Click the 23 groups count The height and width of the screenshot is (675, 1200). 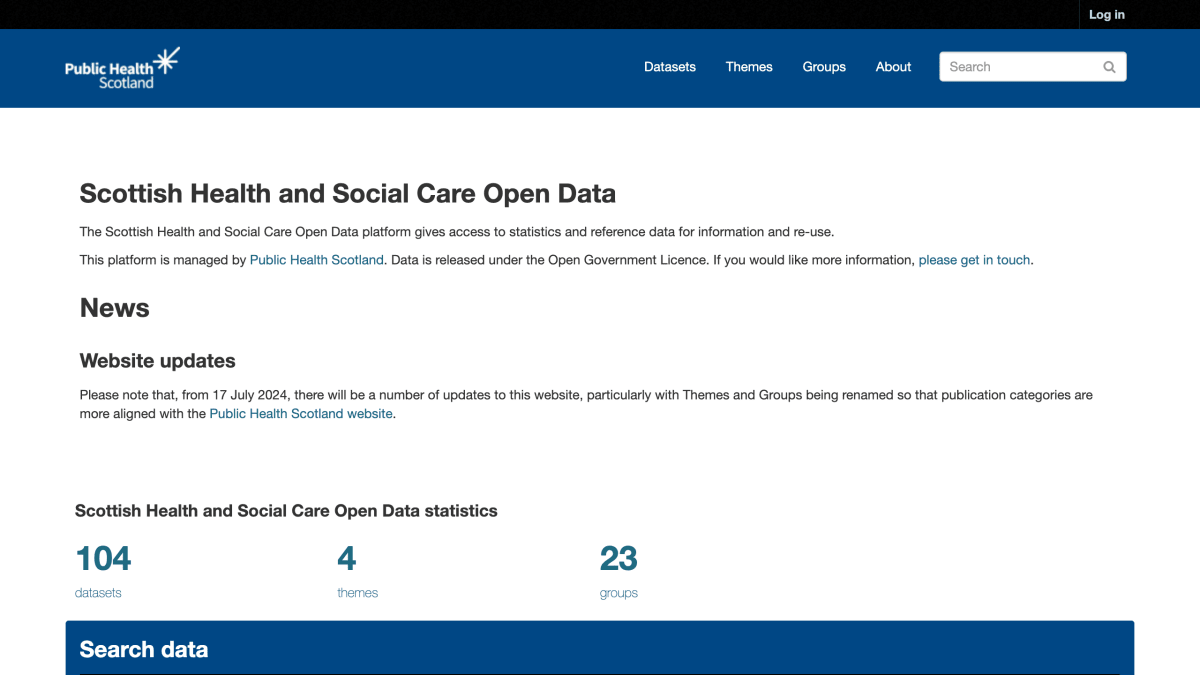pyautogui.click(x=619, y=558)
